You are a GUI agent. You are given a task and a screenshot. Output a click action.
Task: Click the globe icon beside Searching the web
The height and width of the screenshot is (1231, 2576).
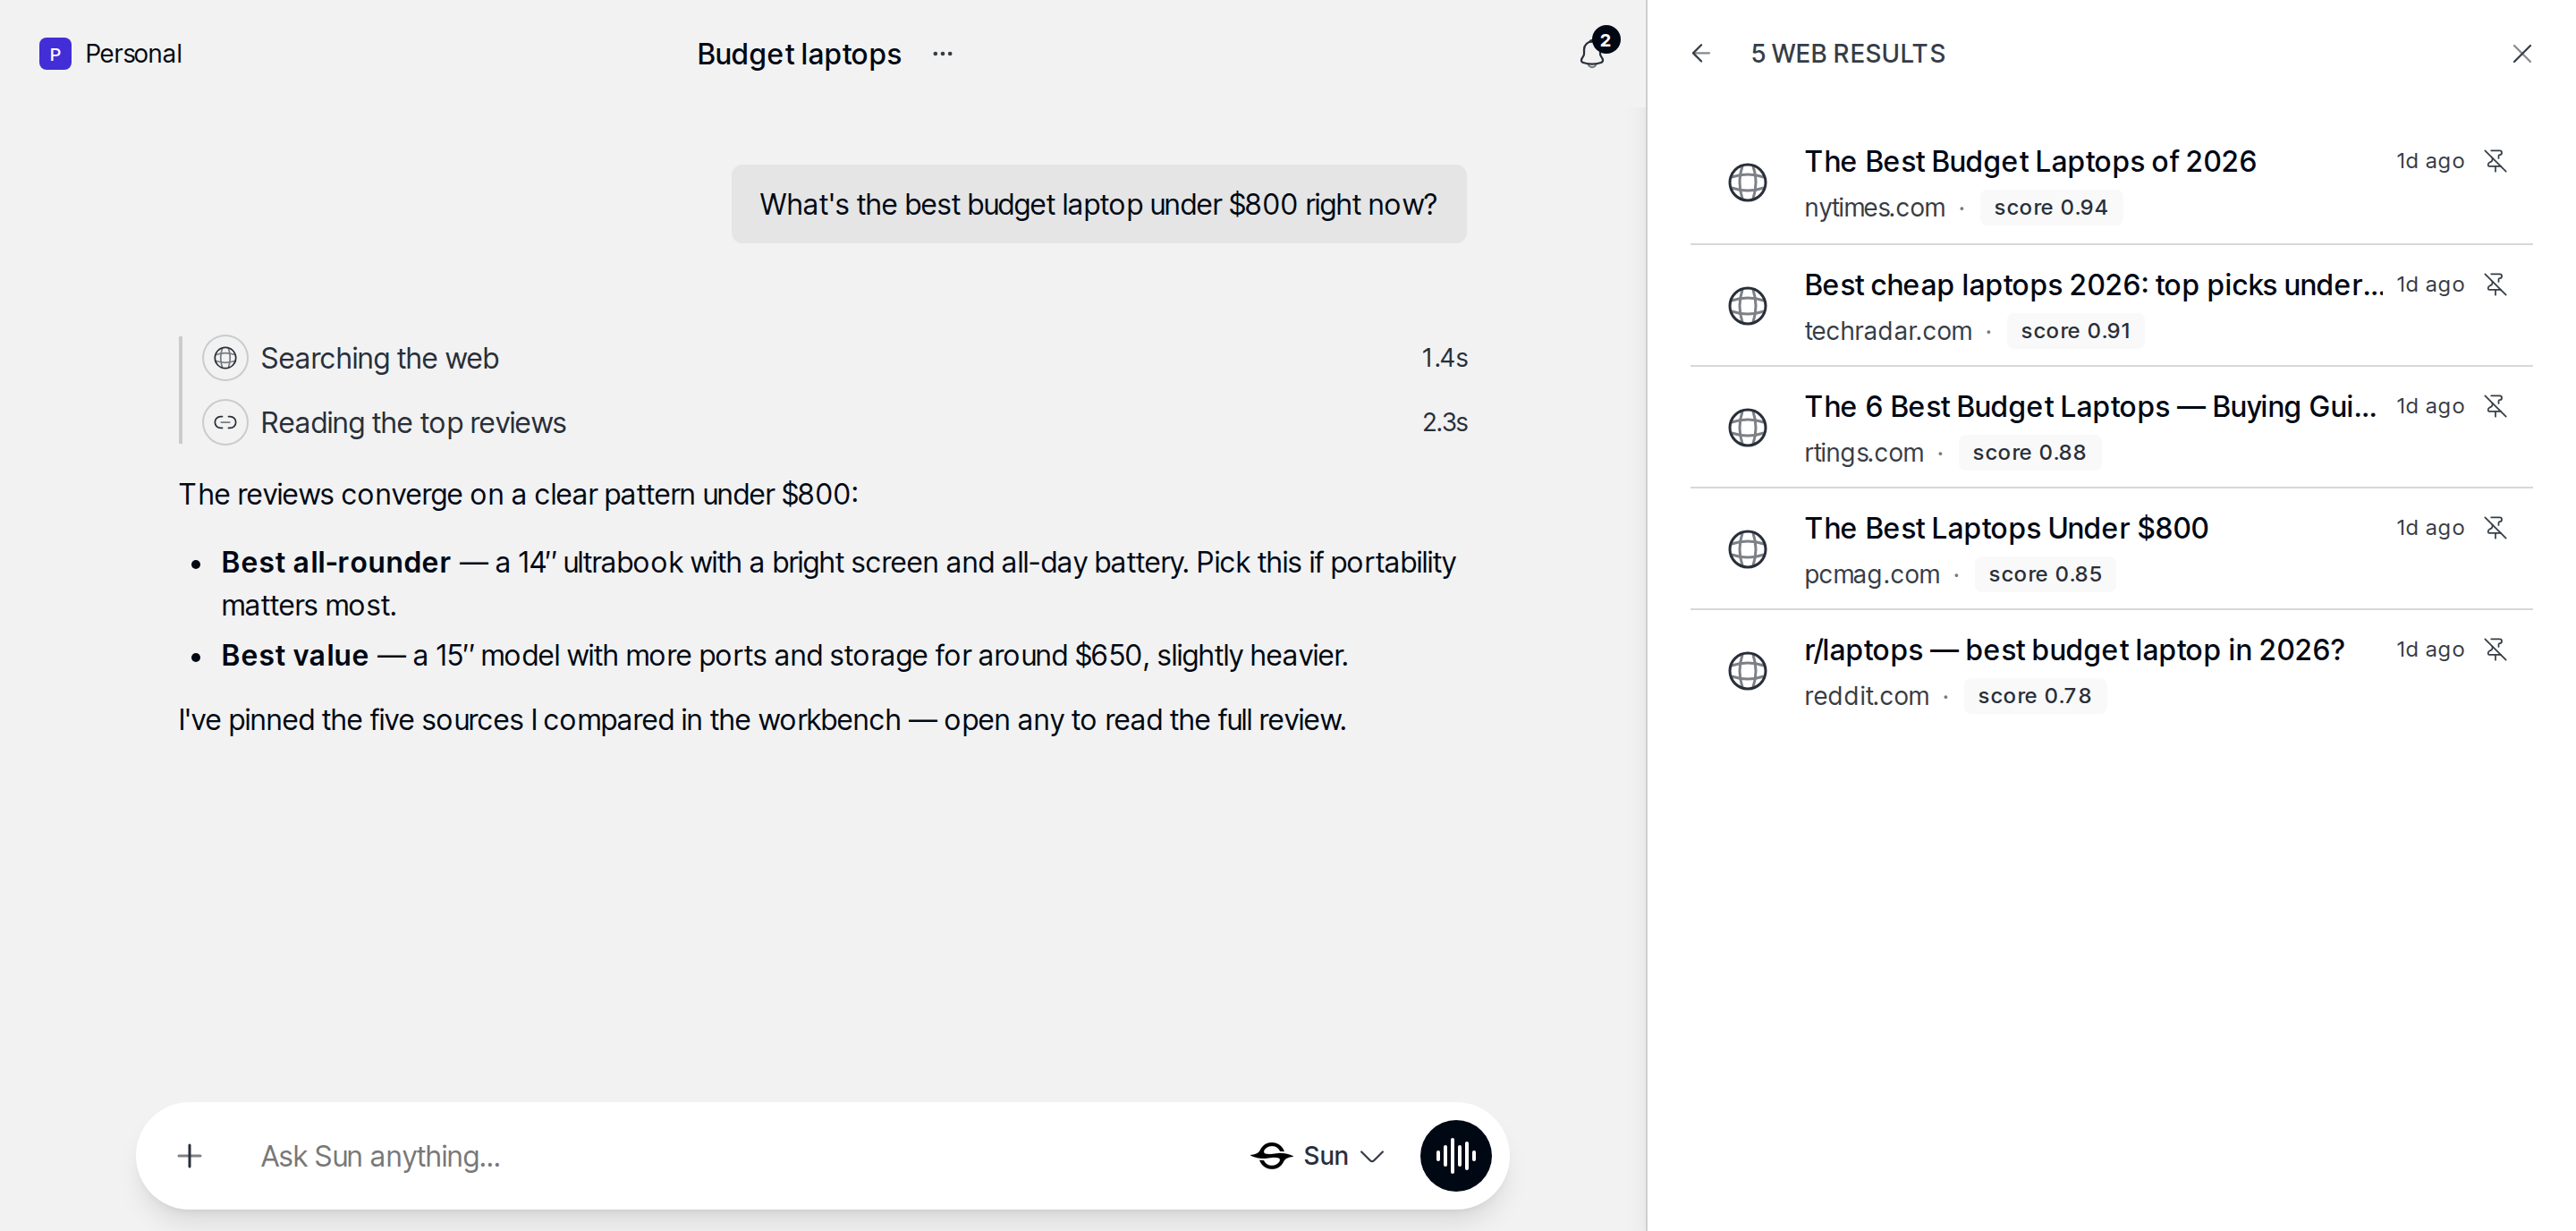[225, 358]
